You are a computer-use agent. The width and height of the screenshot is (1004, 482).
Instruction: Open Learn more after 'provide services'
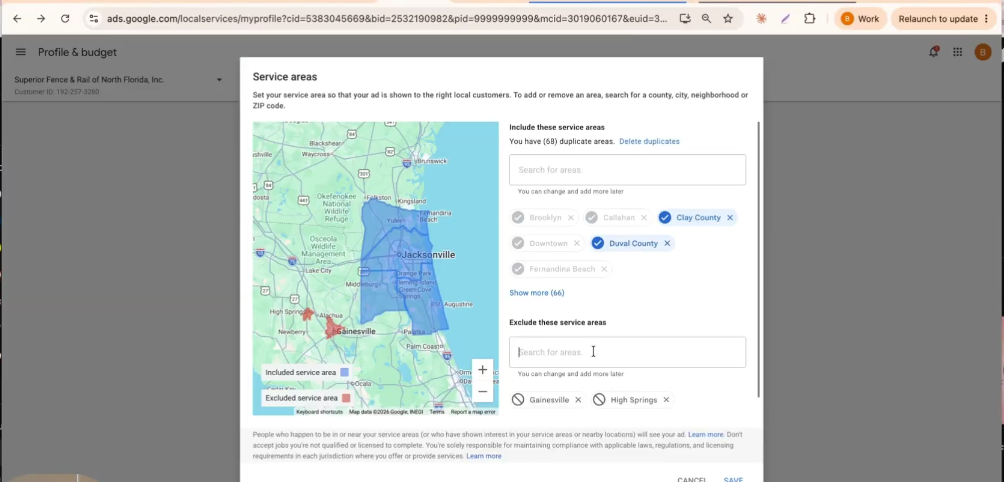[483, 456]
